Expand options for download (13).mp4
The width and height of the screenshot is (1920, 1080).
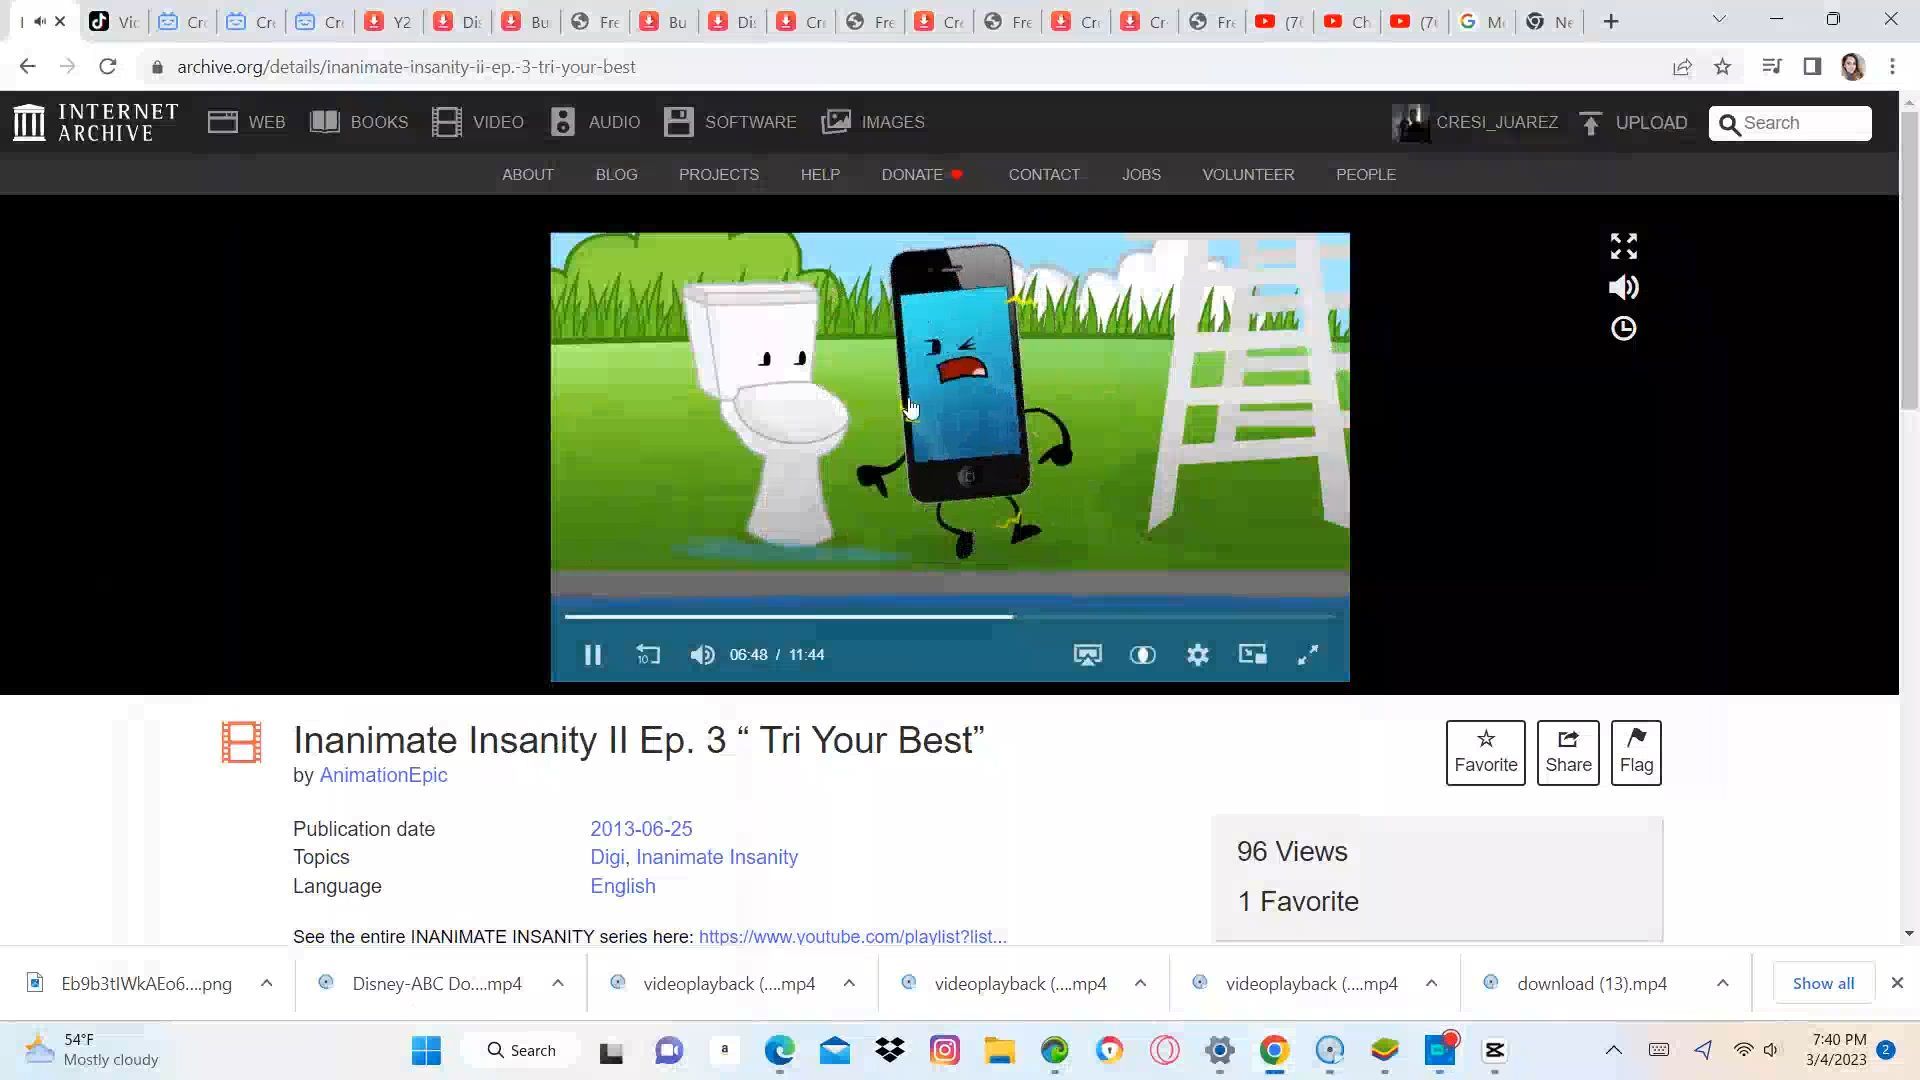(1722, 983)
